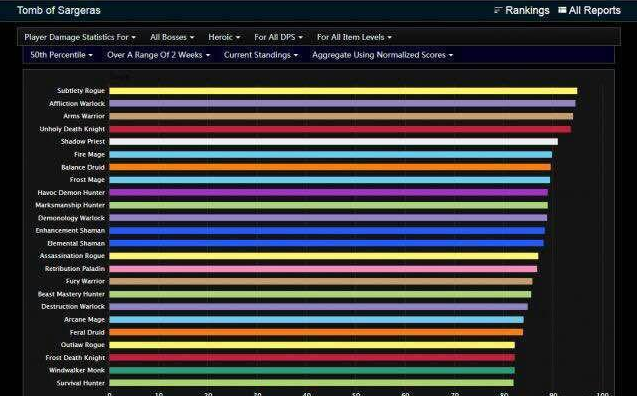Open the Heroic difficulty dropdown
The width and height of the screenshot is (637, 396).
tap(224, 37)
